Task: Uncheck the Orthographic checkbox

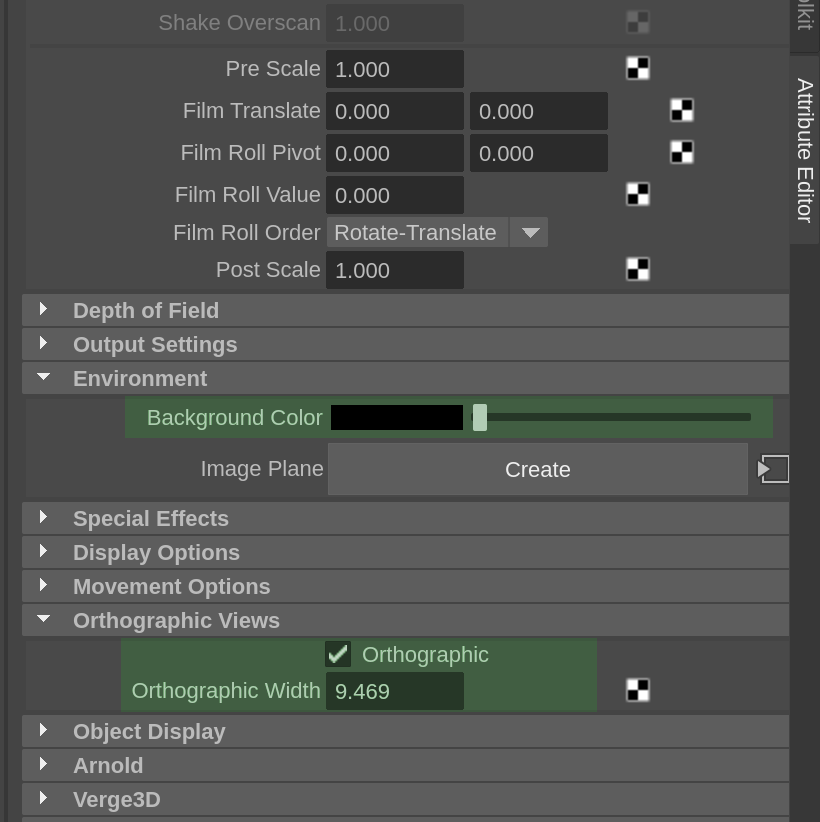Action: [x=338, y=654]
